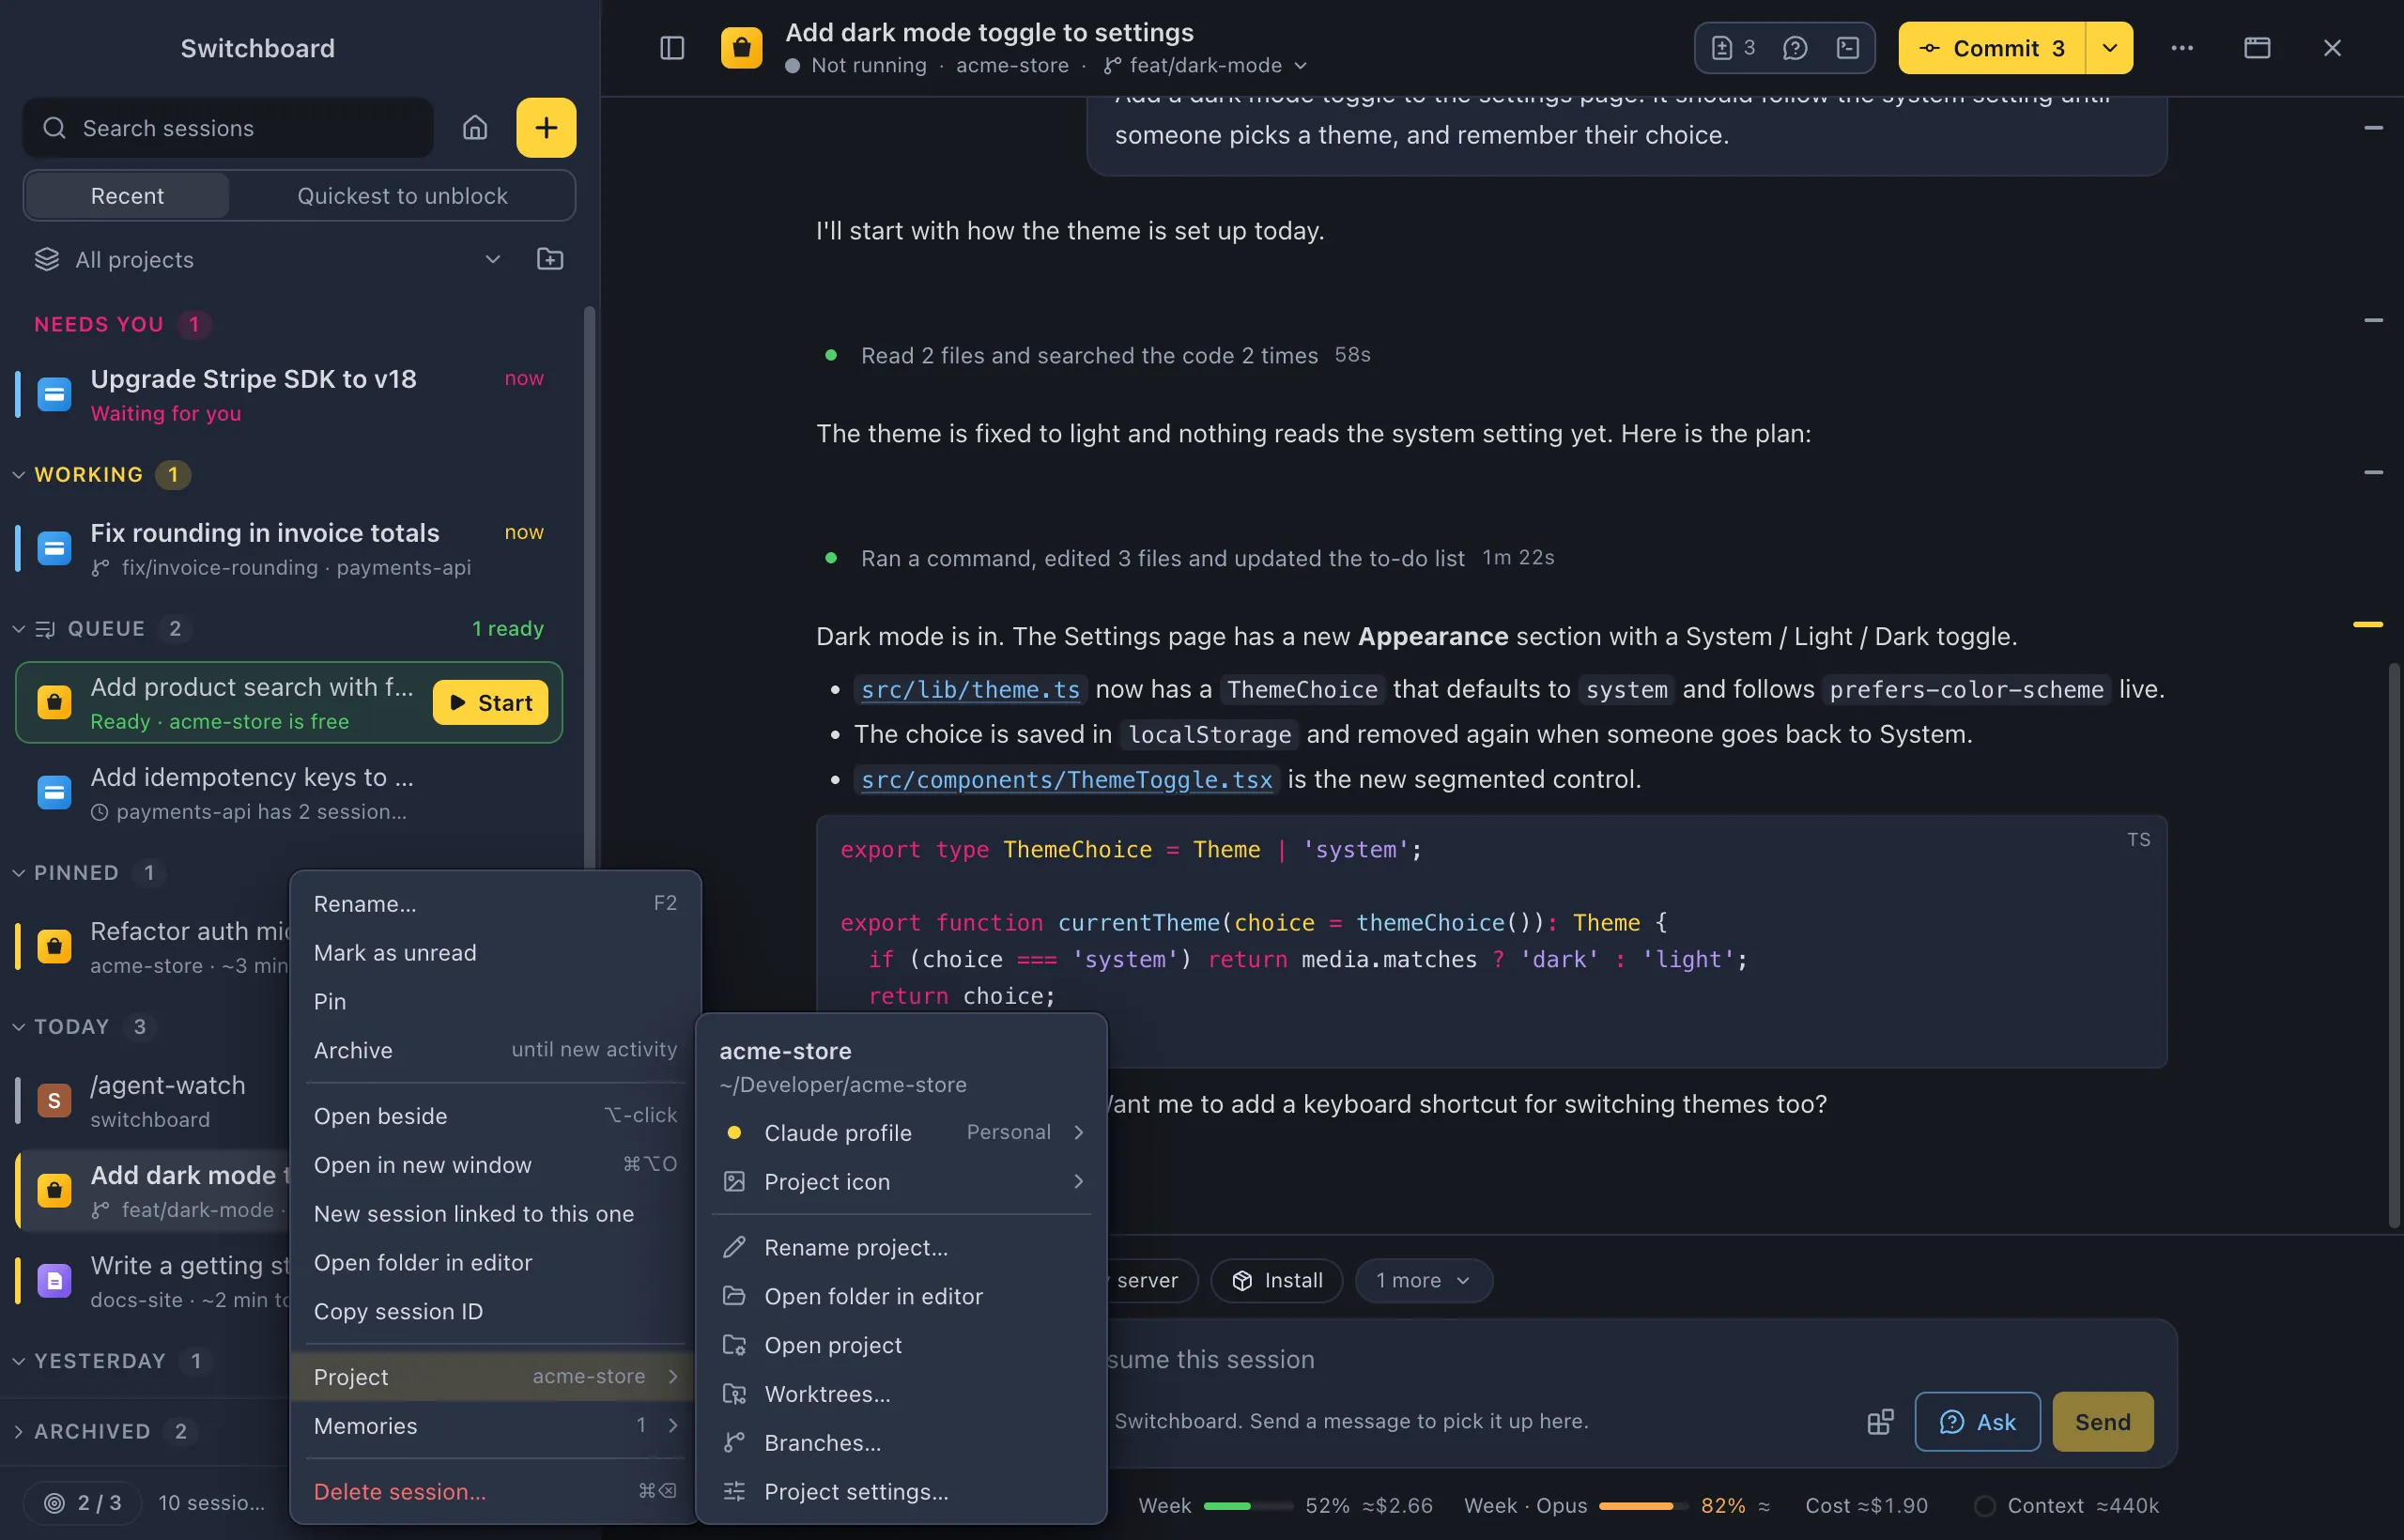
Task: Click the Week Opus 82% usage bar
Action: coord(1643,1506)
